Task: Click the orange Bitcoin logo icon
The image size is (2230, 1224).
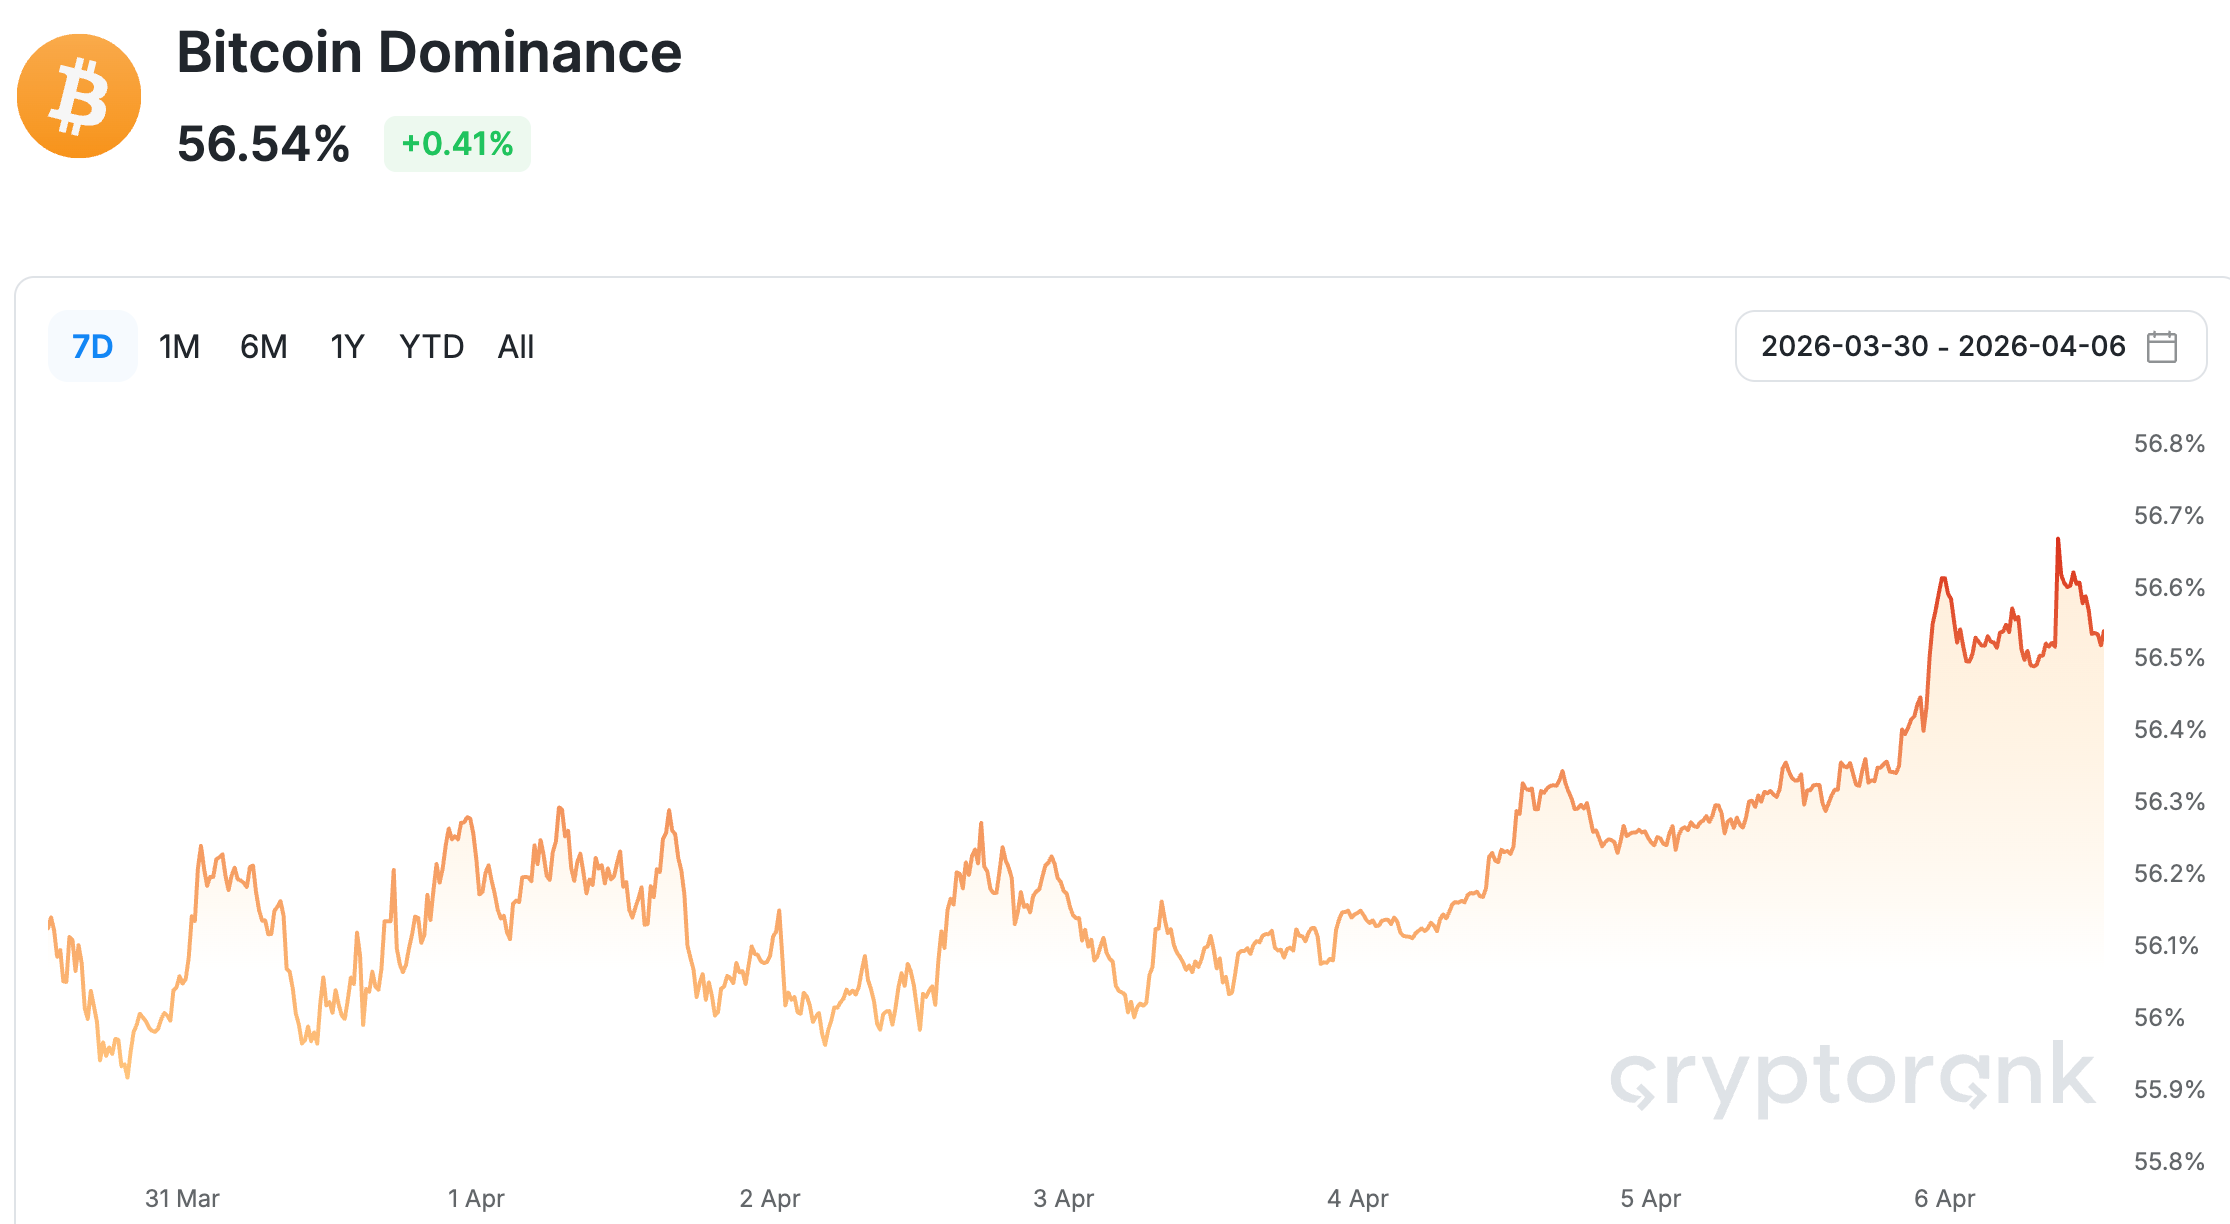Action: (x=79, y=96)
